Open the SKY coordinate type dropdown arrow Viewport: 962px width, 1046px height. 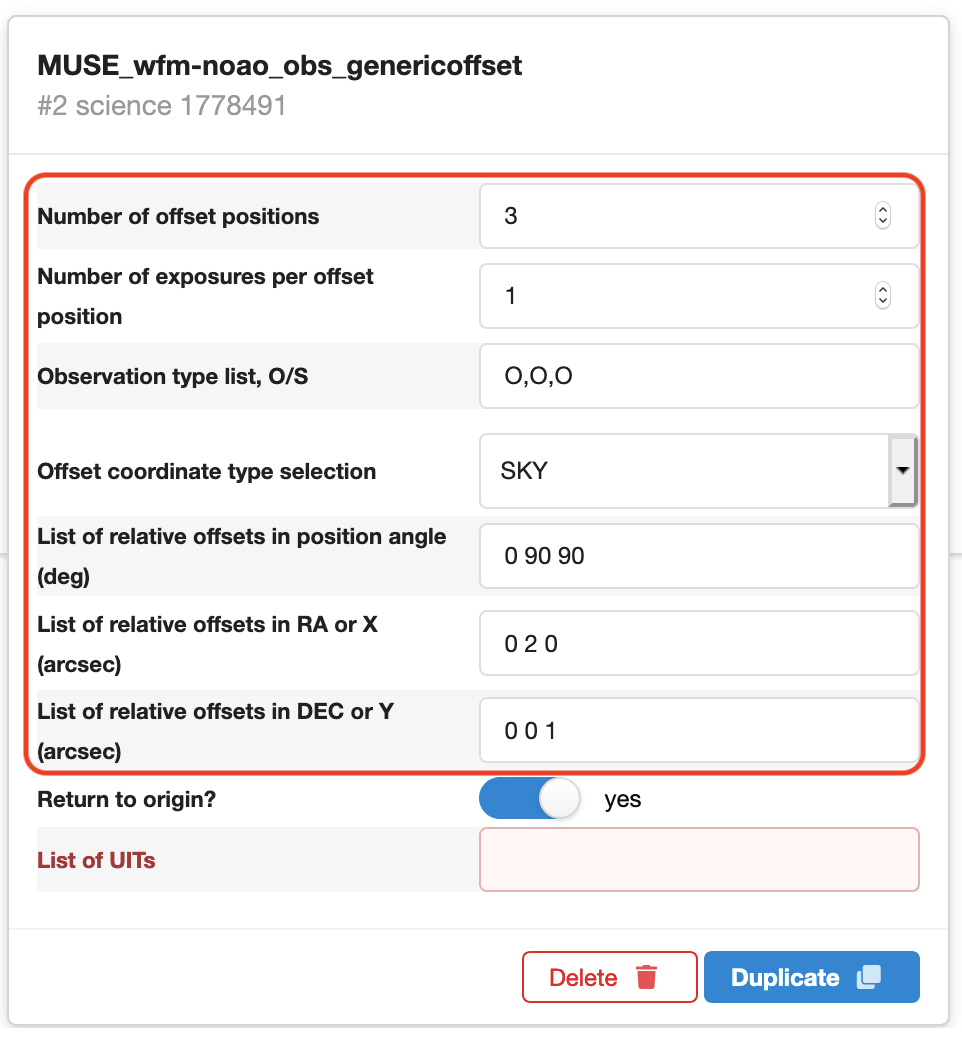click(x=903, y=471)
